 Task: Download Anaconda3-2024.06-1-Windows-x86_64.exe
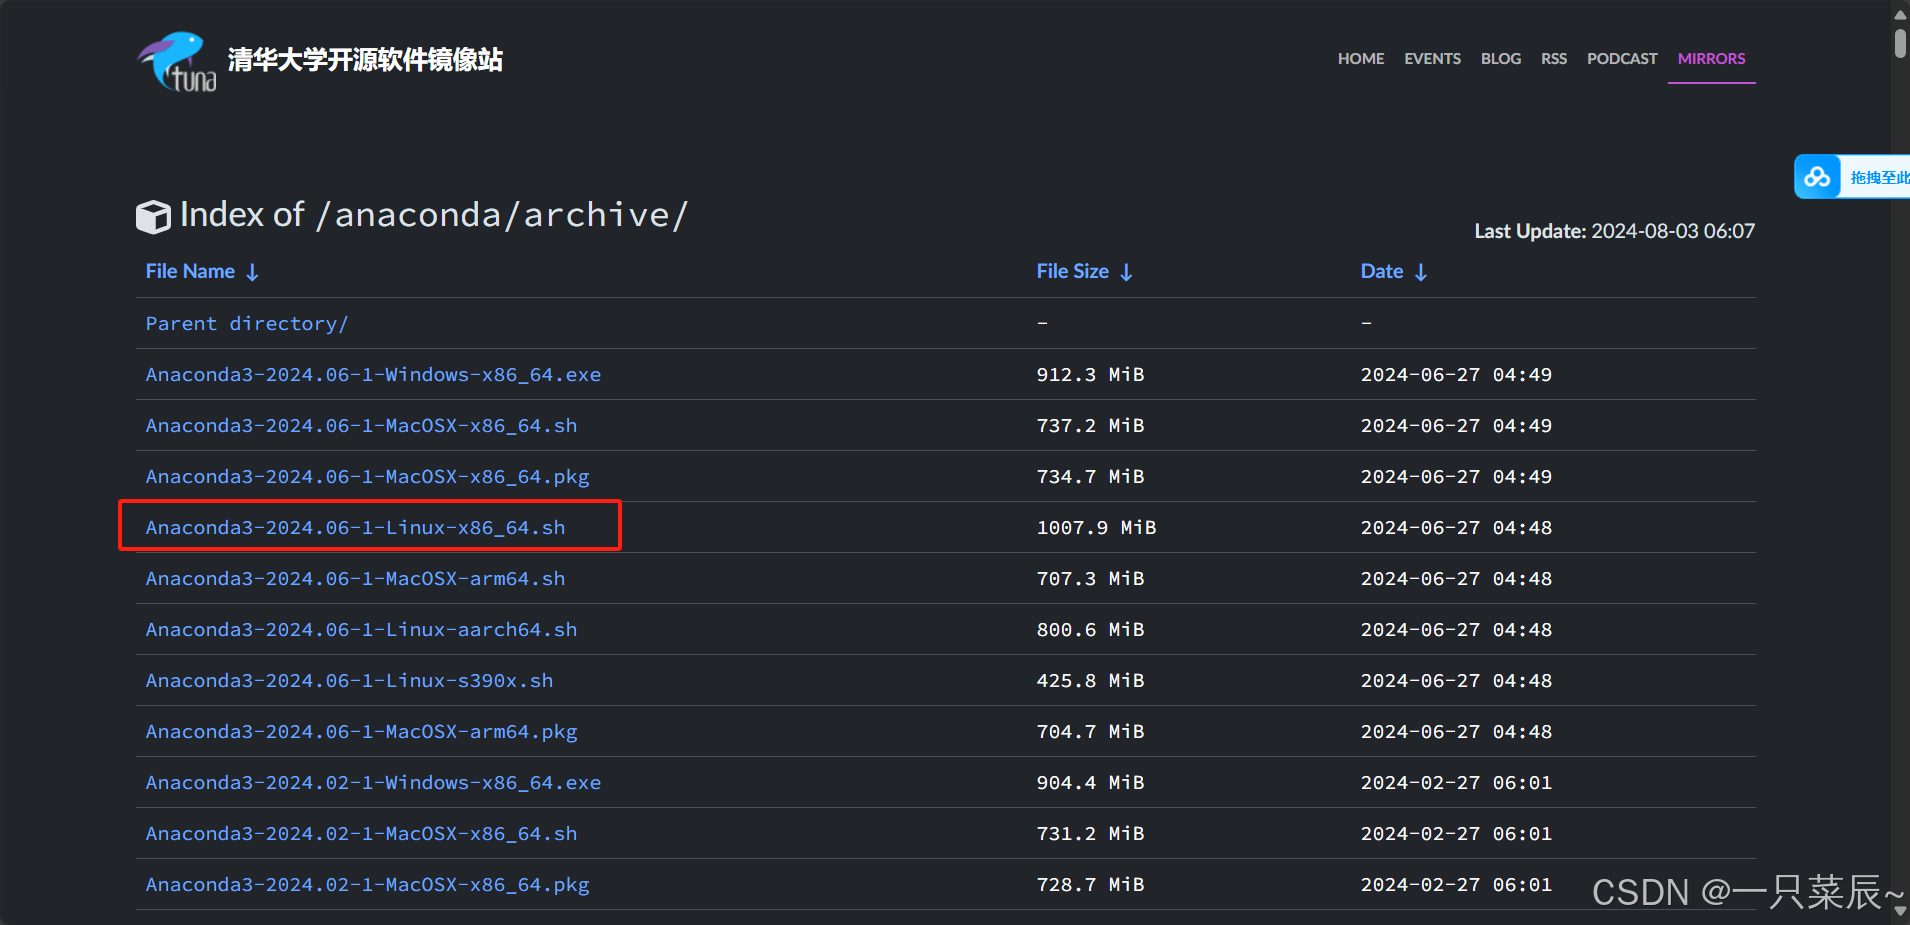373,374
